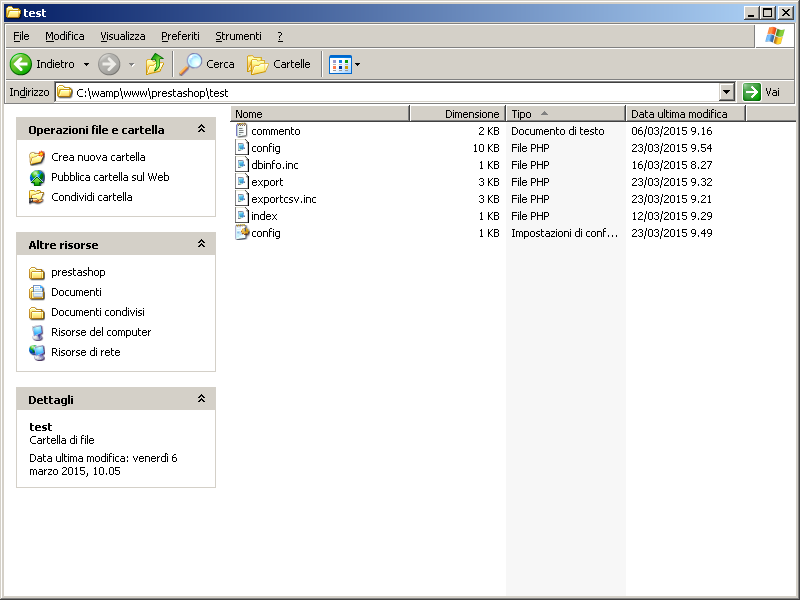This screenshot has height=600, width=800.
Task: Select the exportcsv.inc file name
Action: (284, 199)
